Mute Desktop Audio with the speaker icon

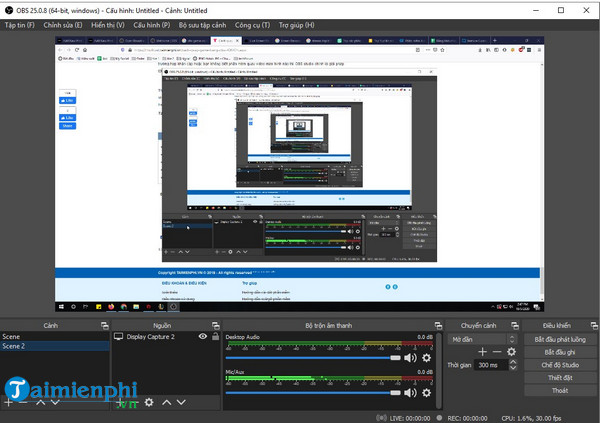[x=410, y=358]
